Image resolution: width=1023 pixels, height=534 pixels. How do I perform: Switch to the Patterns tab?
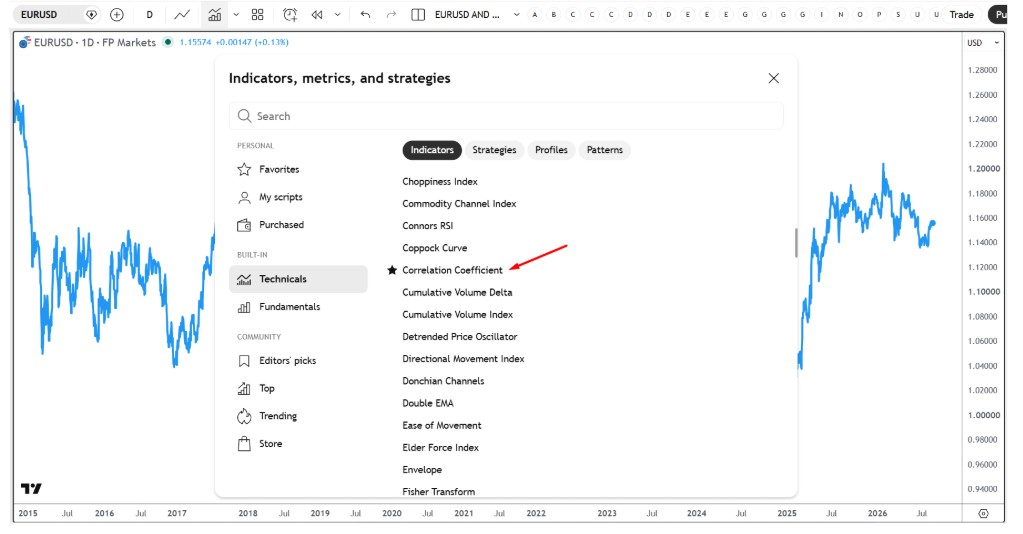pyautogui.click(x=605, y=150)
